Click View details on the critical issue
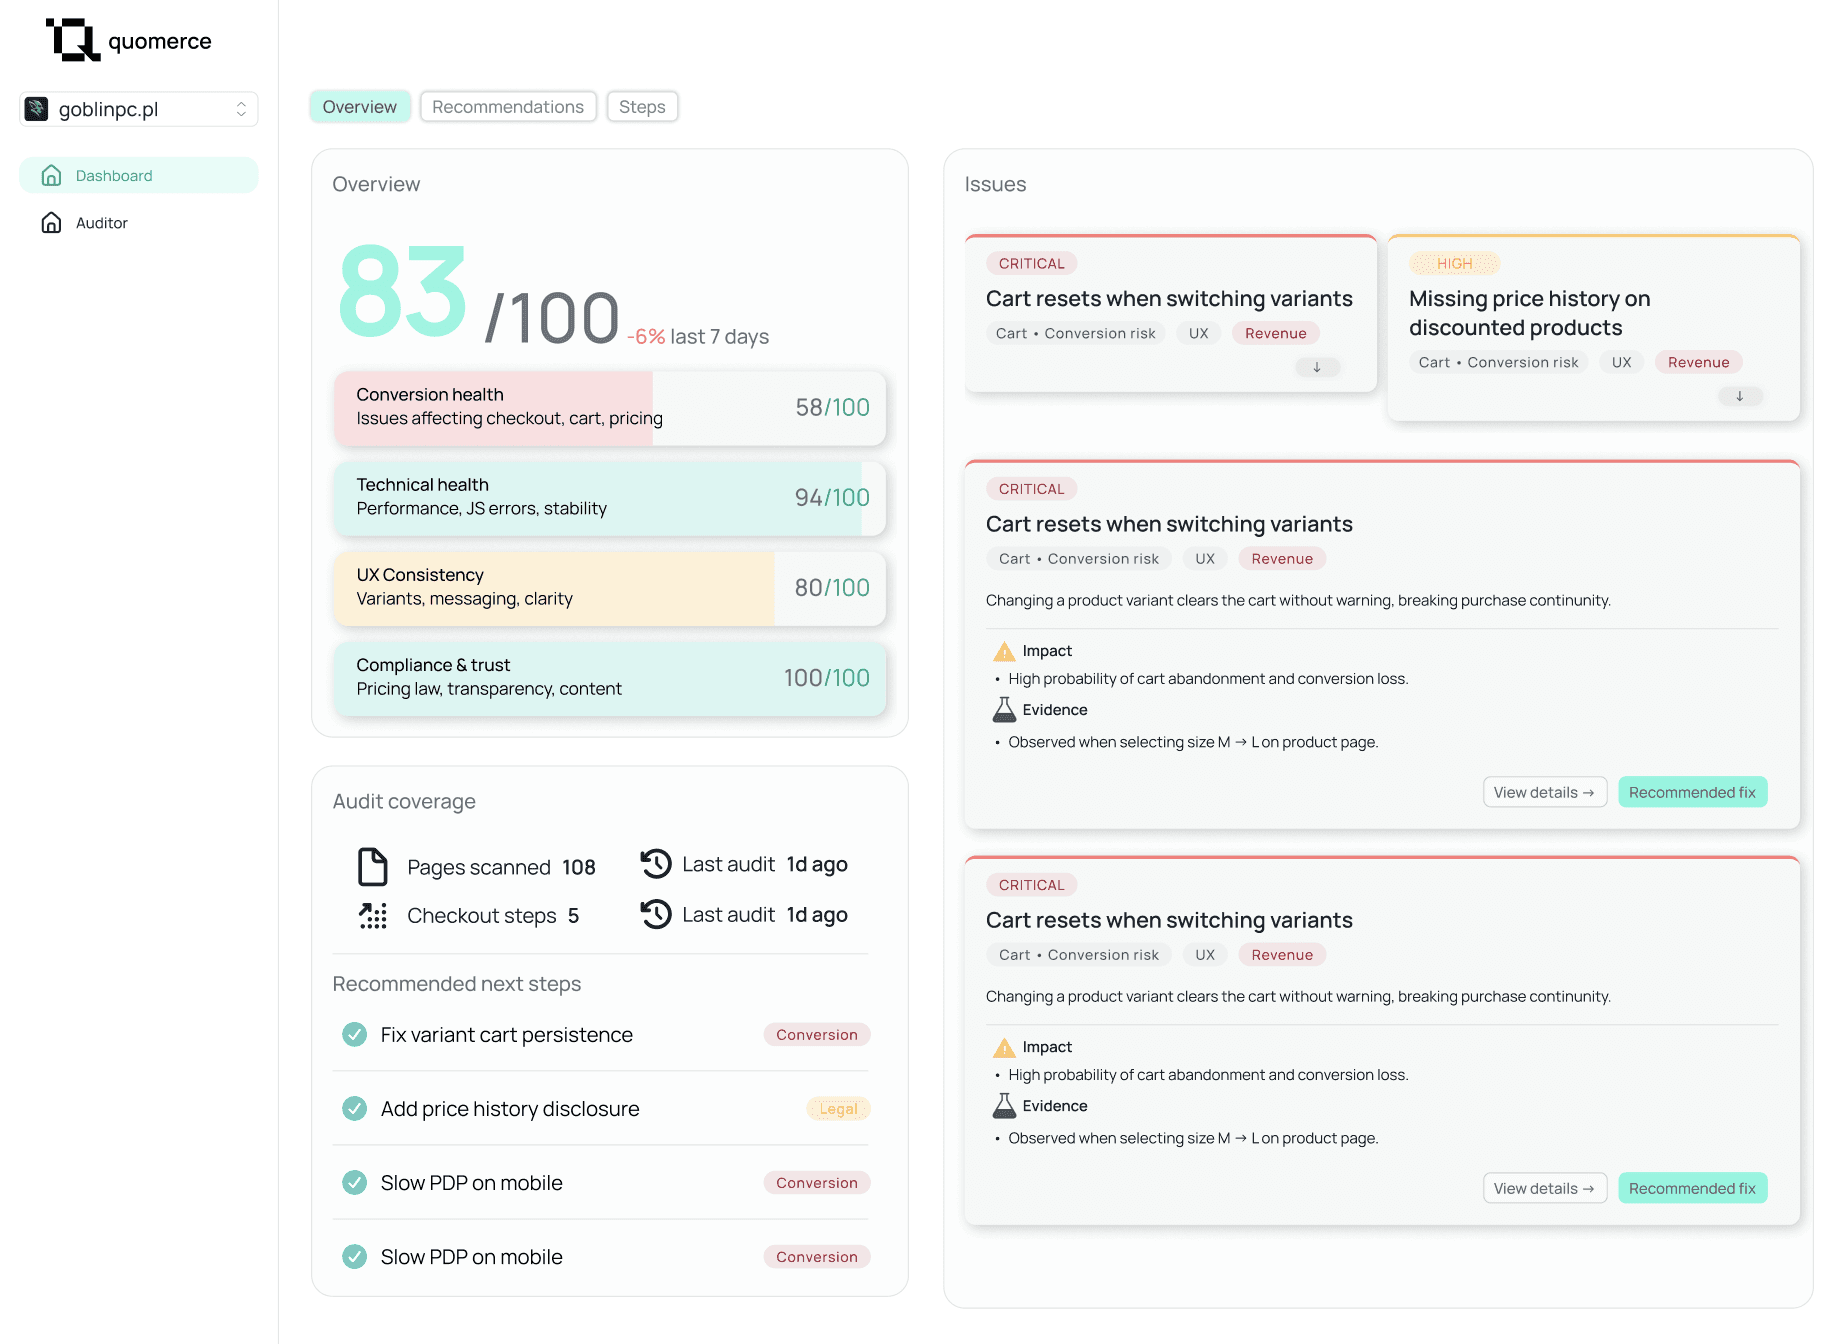The height and width of the screenshot is (1344, 1848). (x=1544, y=791)
